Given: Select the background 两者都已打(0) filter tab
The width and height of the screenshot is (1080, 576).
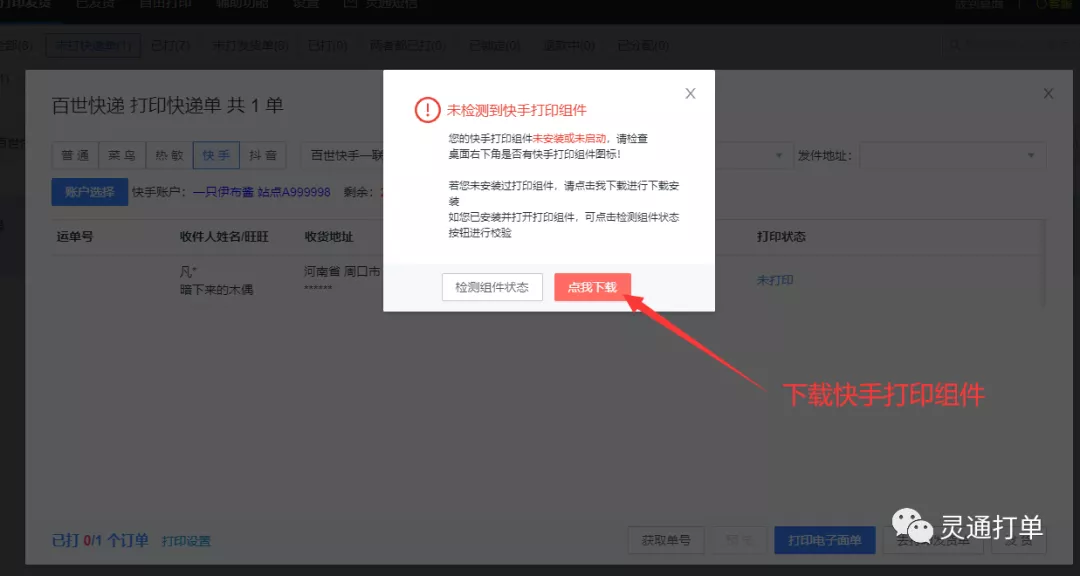Looking at the screenshot, I should (407, 45).
